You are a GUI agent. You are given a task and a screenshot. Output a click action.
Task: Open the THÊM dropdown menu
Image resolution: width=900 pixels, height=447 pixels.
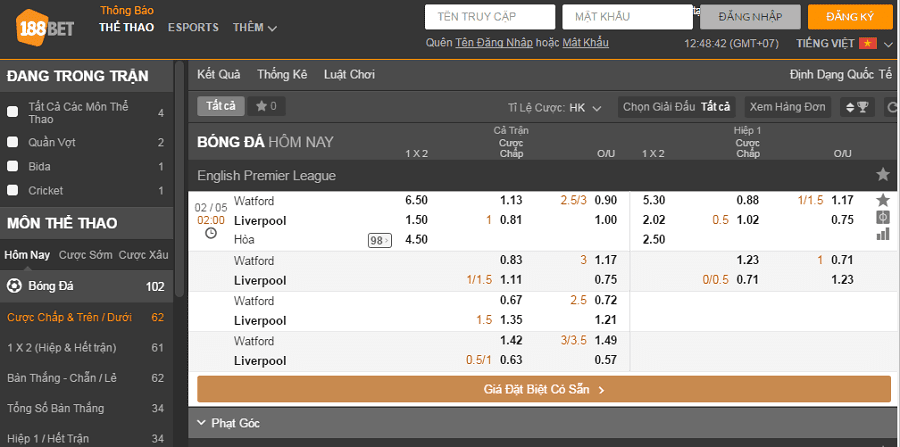(x=255, y=28)
